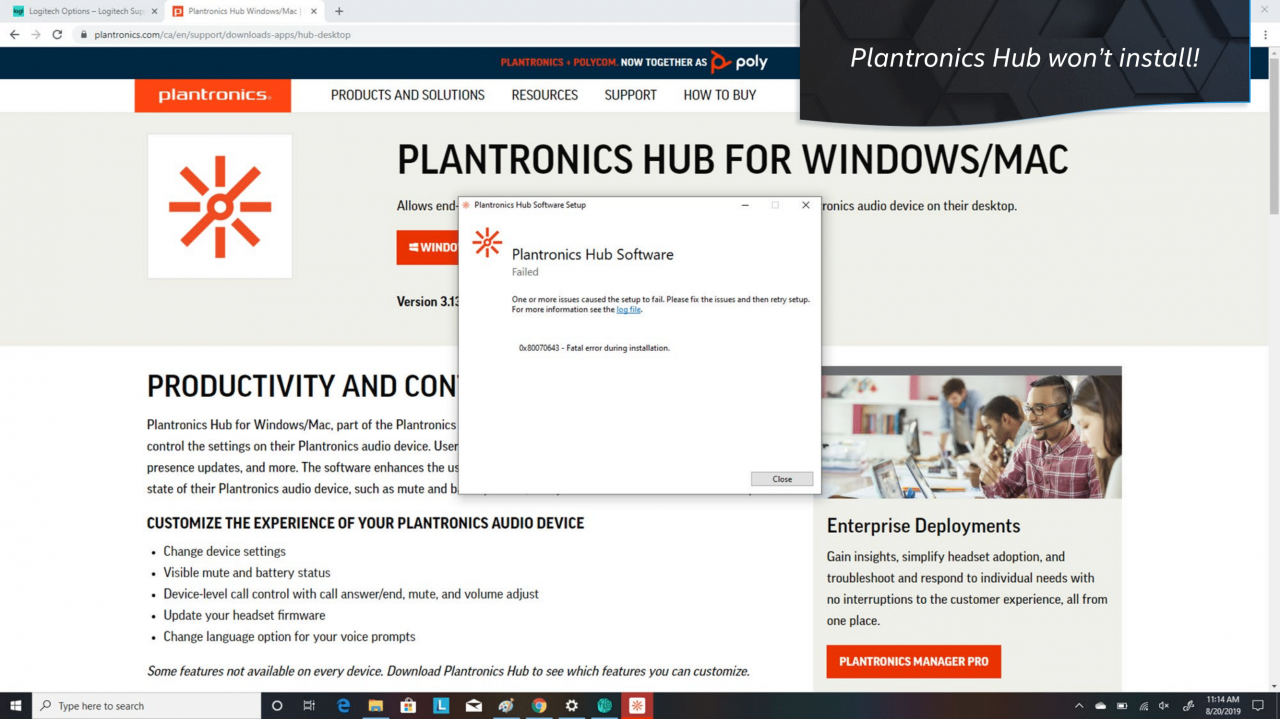
Task: Click the taskbar clock showing 11:14 AM
Action: tap(1222, 705)
